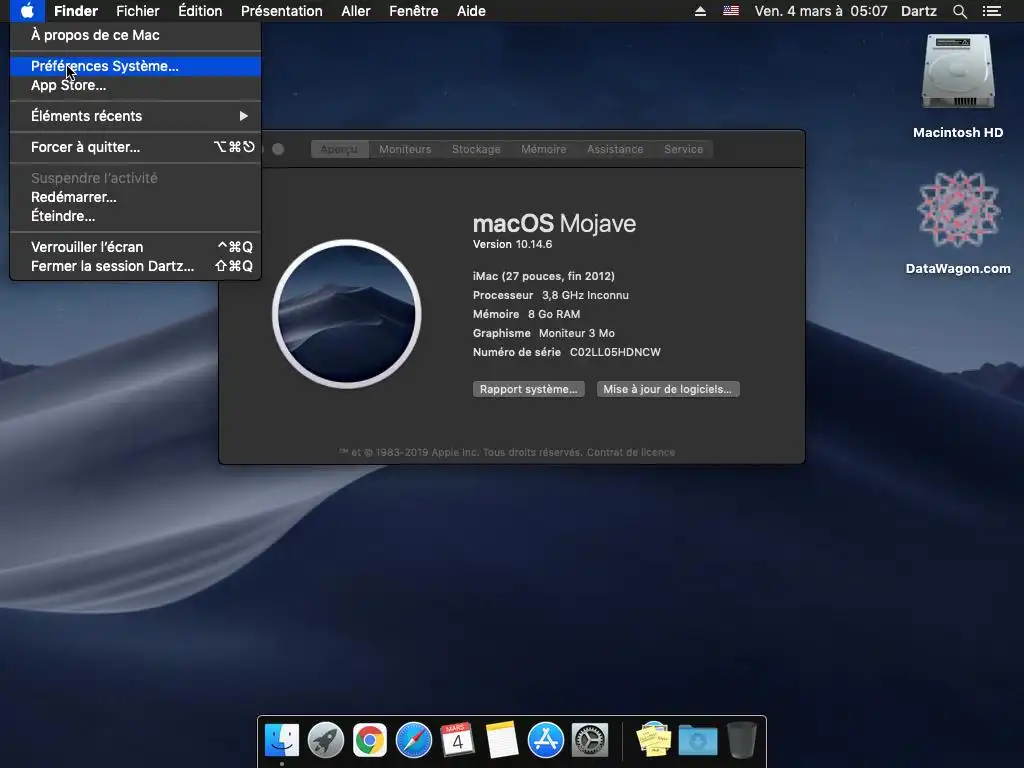1024x768 pixels.
Task: Open Downloads folder in Dock
Action: (x=697, y=741)
